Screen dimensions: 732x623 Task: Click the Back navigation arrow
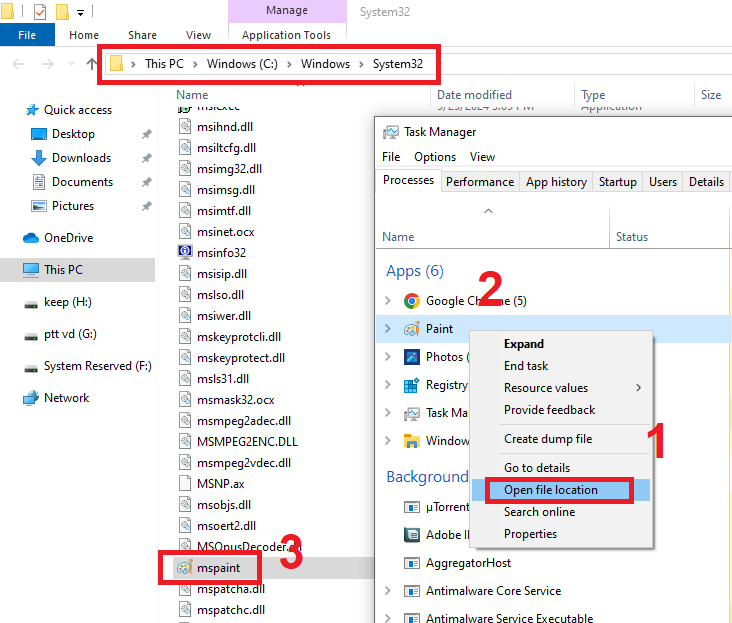pos(18,63)
